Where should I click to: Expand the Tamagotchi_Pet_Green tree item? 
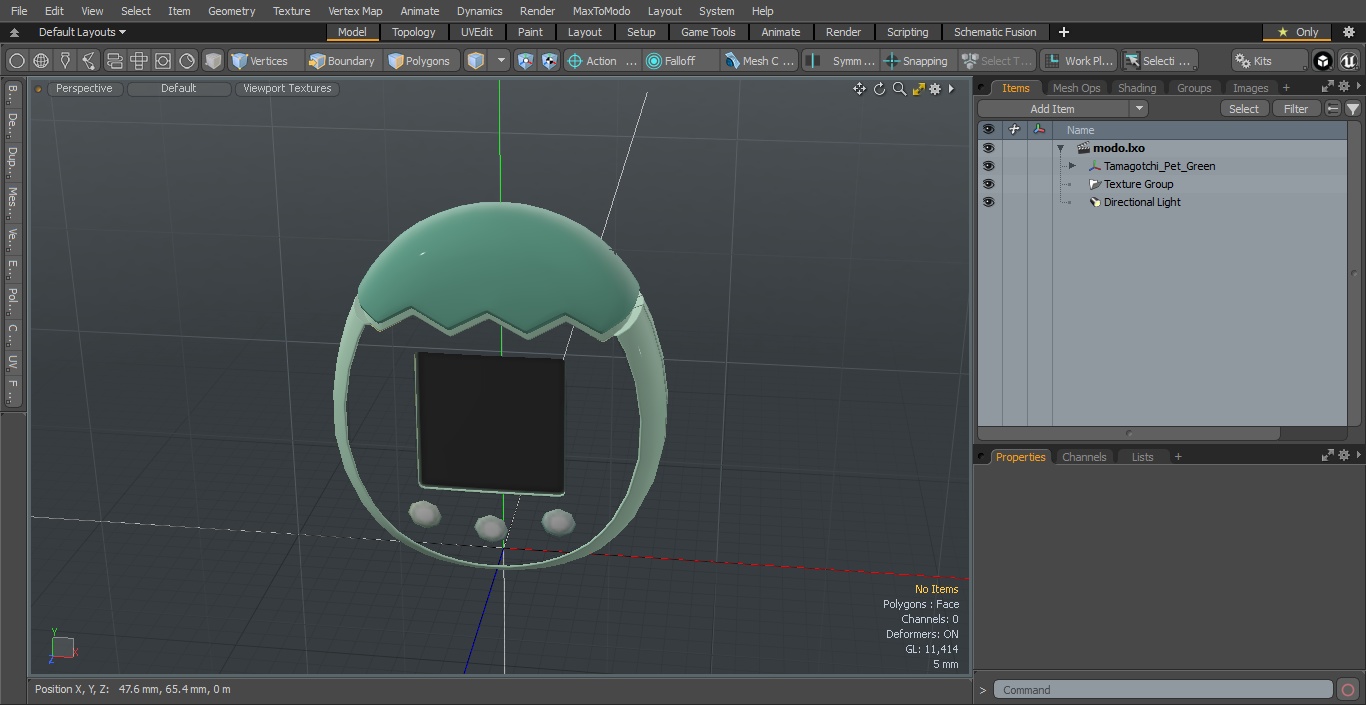[1072, 166]
